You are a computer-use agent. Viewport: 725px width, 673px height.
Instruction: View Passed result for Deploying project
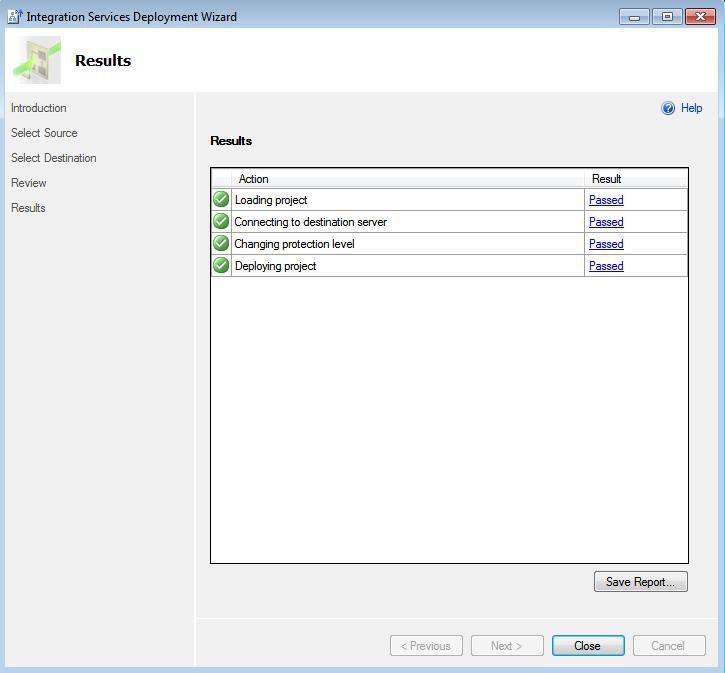606,266
